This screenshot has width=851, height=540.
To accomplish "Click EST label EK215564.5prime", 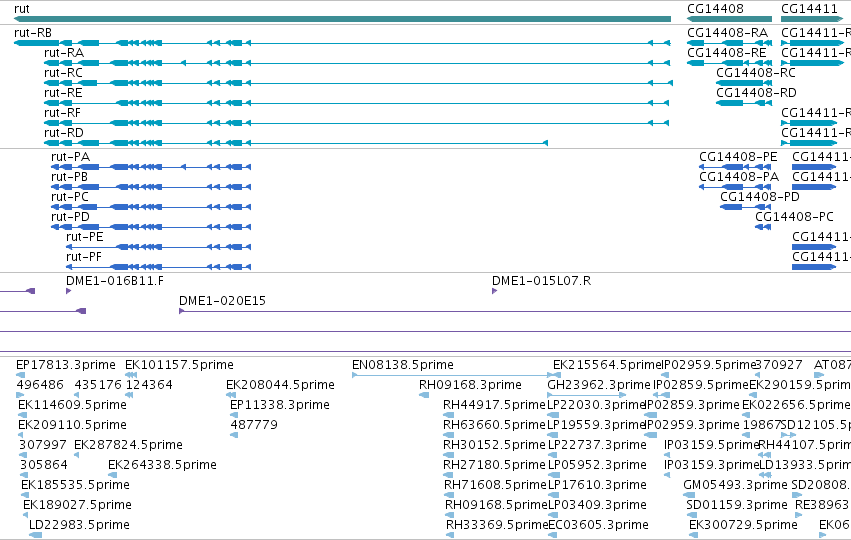I will point(607,365).
